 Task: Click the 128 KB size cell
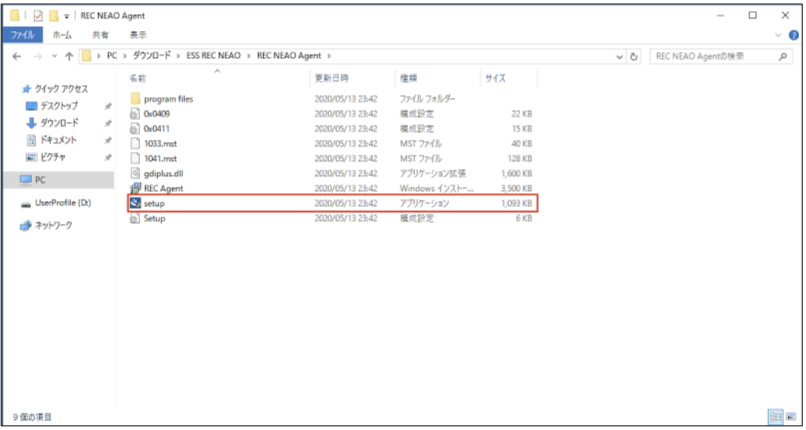pos(519,158)
